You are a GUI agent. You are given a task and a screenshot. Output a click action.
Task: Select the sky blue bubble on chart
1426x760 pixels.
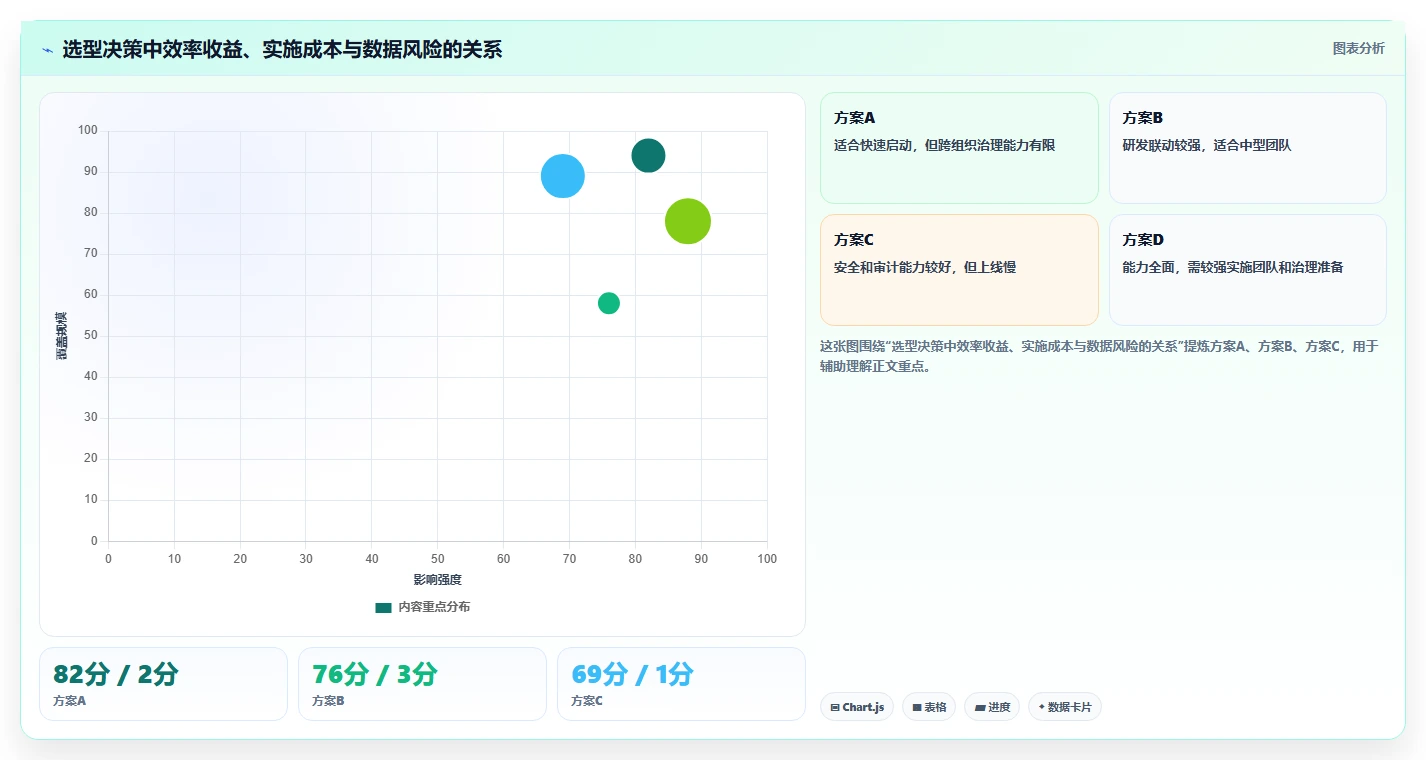(563, 176)
